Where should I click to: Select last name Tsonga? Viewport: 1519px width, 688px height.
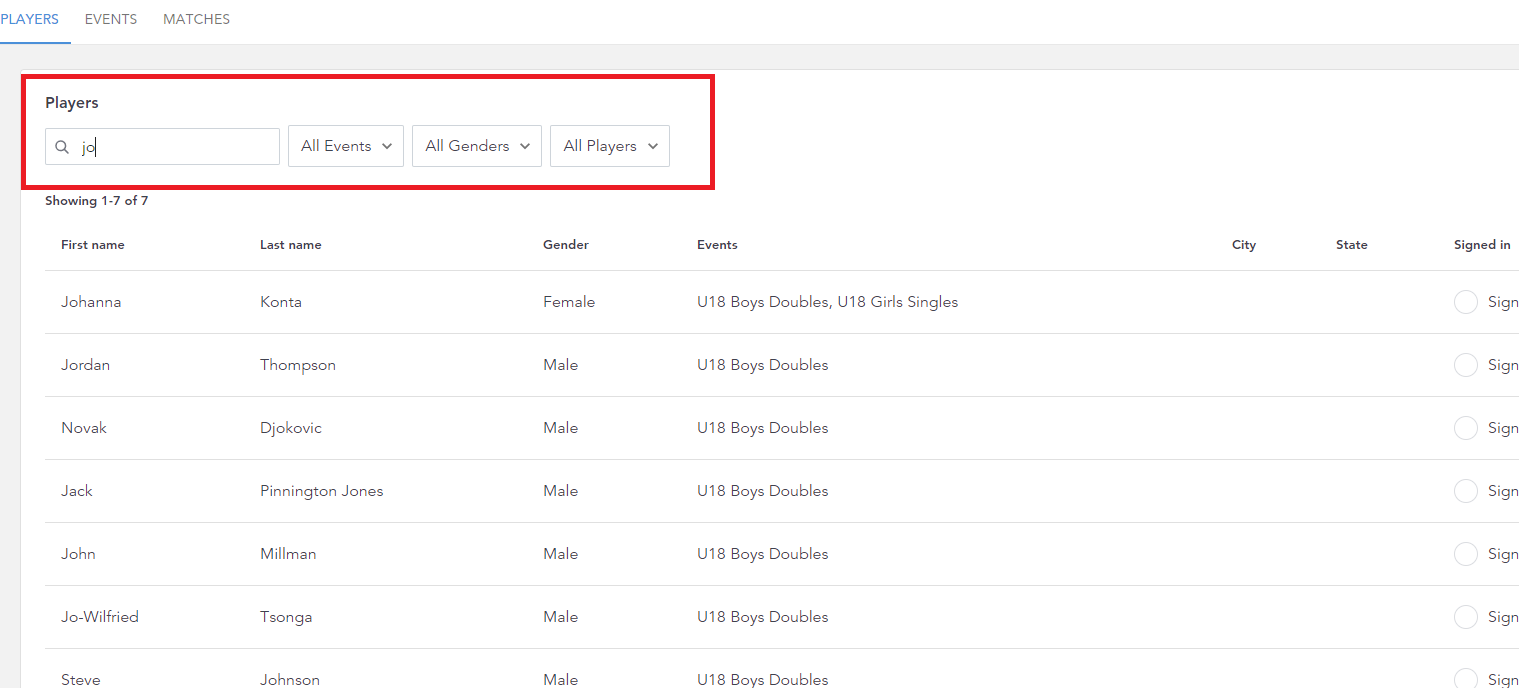pos(286,617)
